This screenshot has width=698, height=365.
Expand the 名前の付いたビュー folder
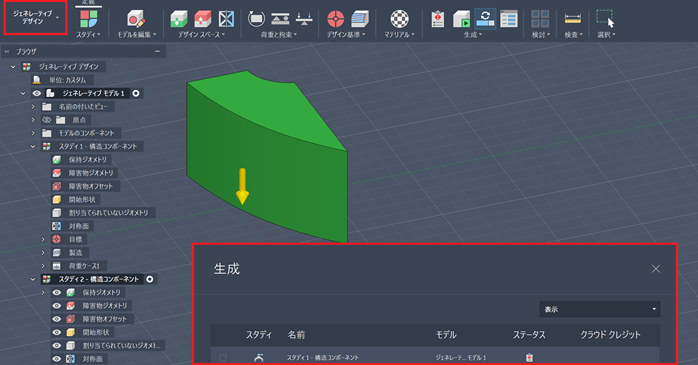pos(33,107)
